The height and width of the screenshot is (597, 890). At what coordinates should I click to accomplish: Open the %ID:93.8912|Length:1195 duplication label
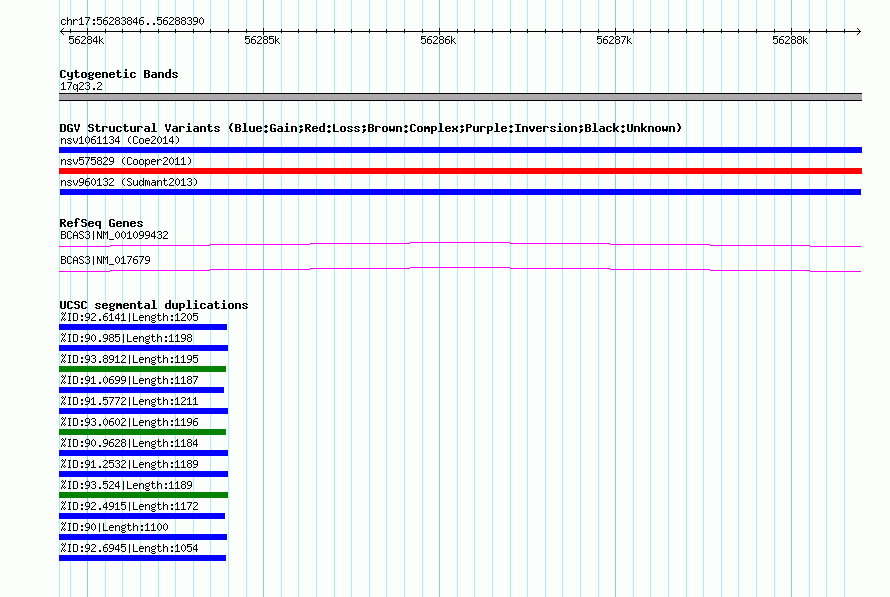pyautogui.click(x=129, y=359)
